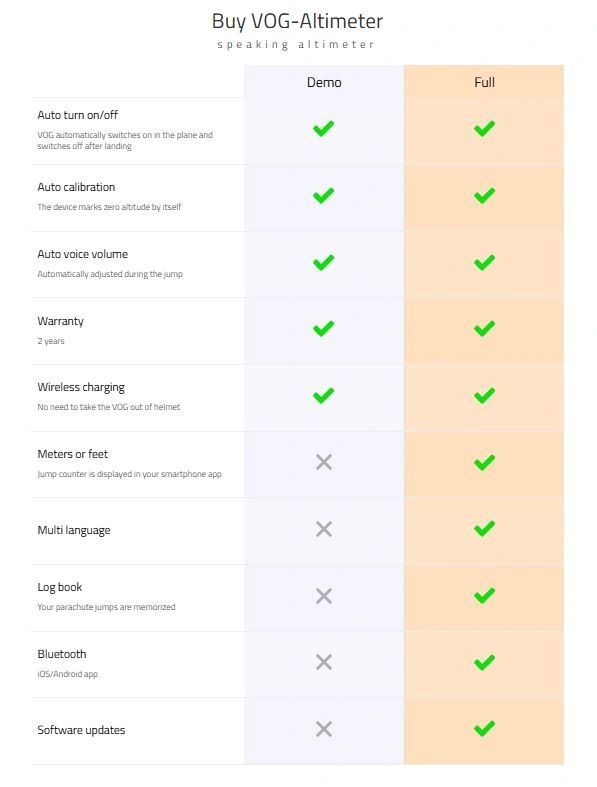Viewport: 597px width, 787px height.
Task: Click Full checkmark for Warranty row
Action: [x=484, y=329]
